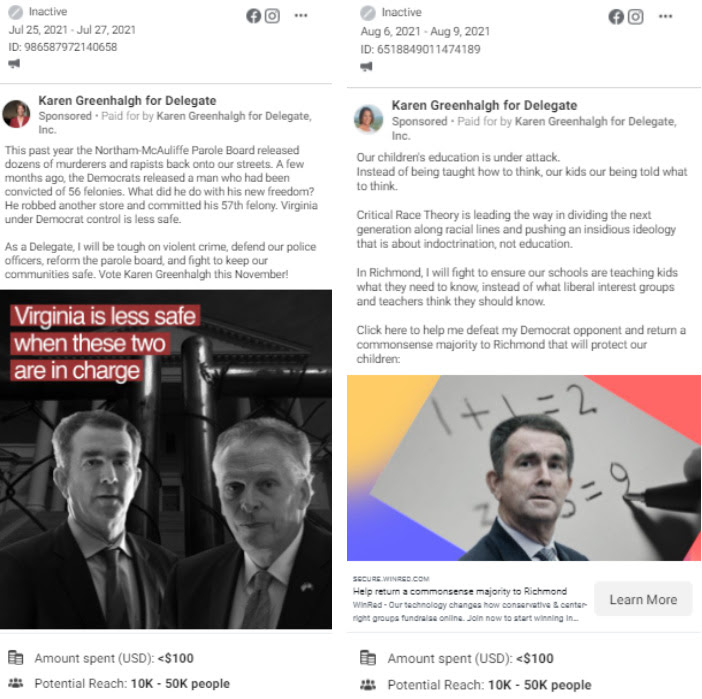Click Learn More button
Screen dimensions: 702x699
tap(643, 599)
